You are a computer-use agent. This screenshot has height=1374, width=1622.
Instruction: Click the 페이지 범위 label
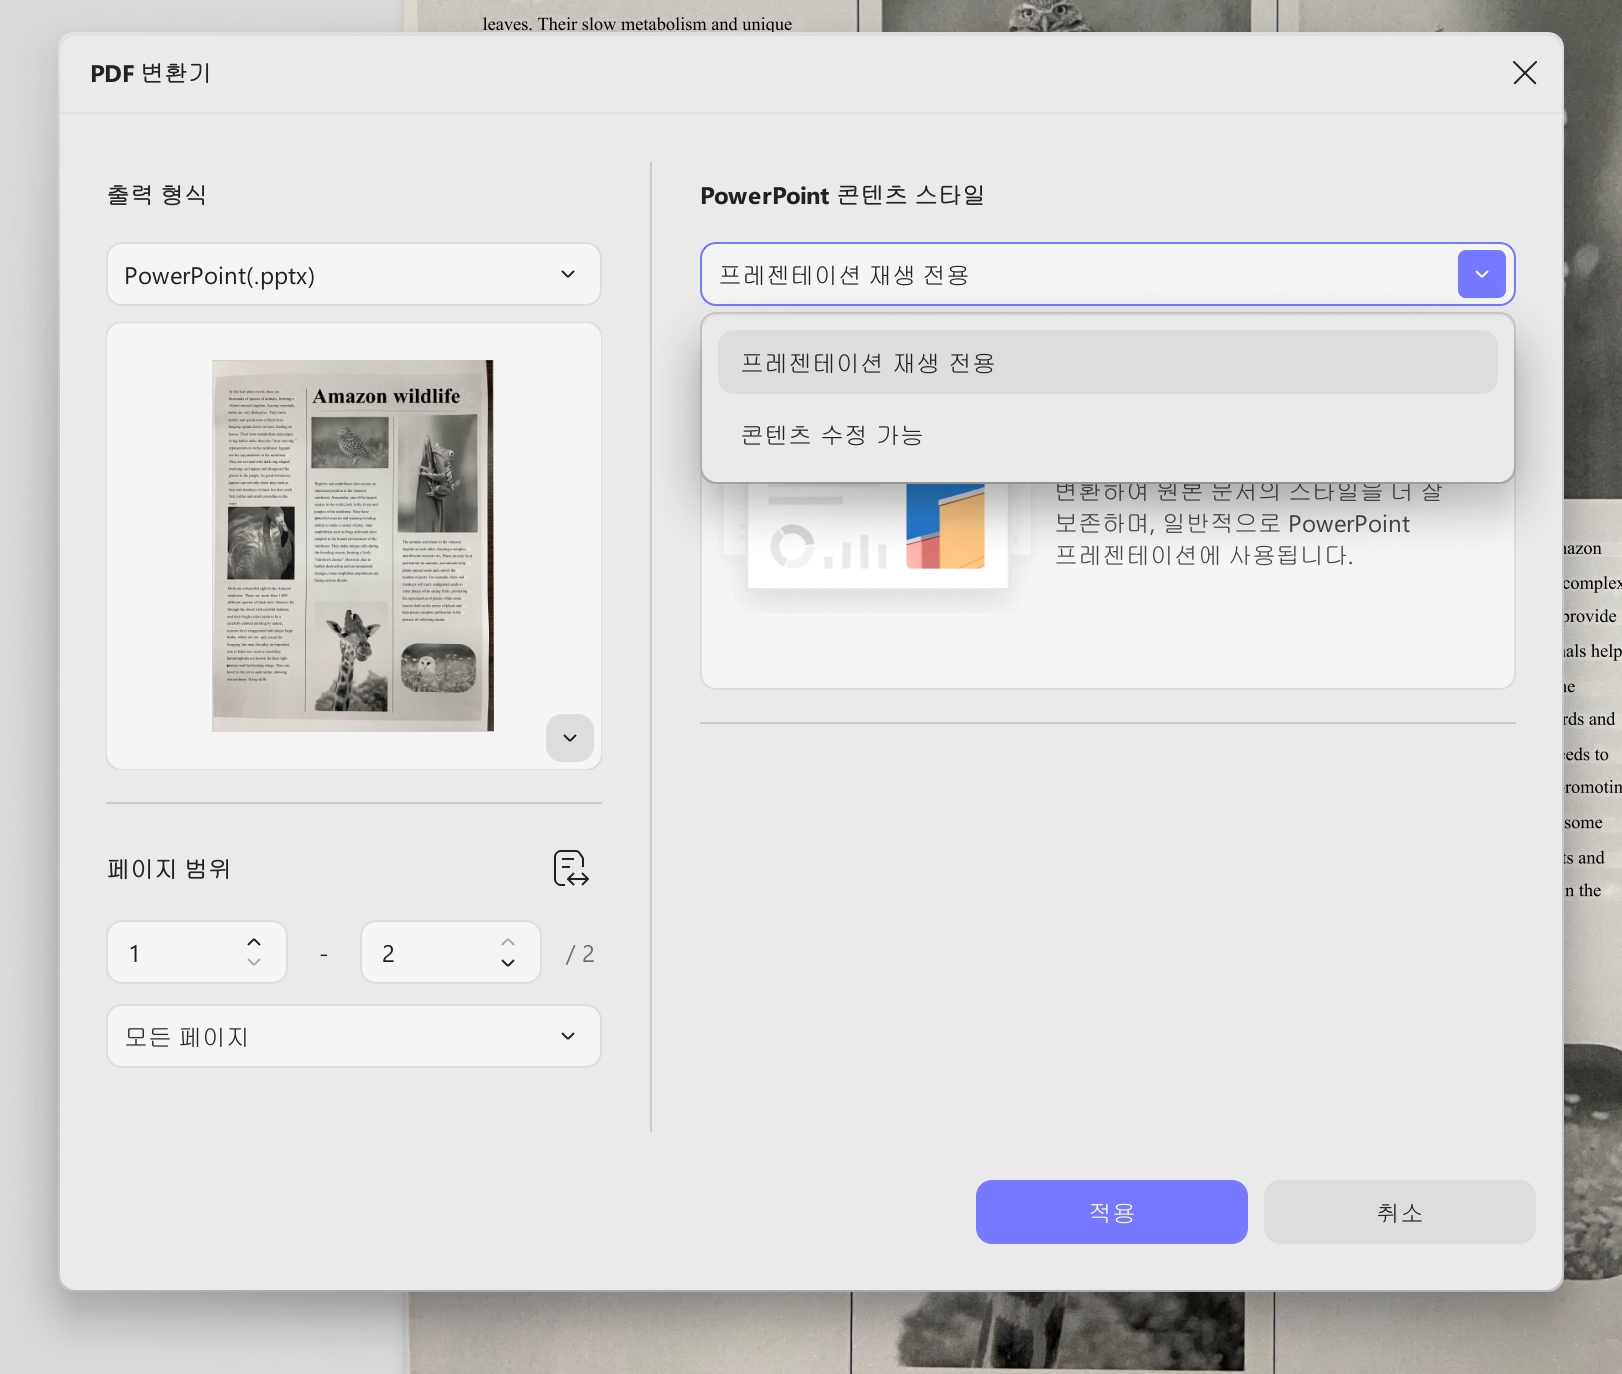(169, 869)
